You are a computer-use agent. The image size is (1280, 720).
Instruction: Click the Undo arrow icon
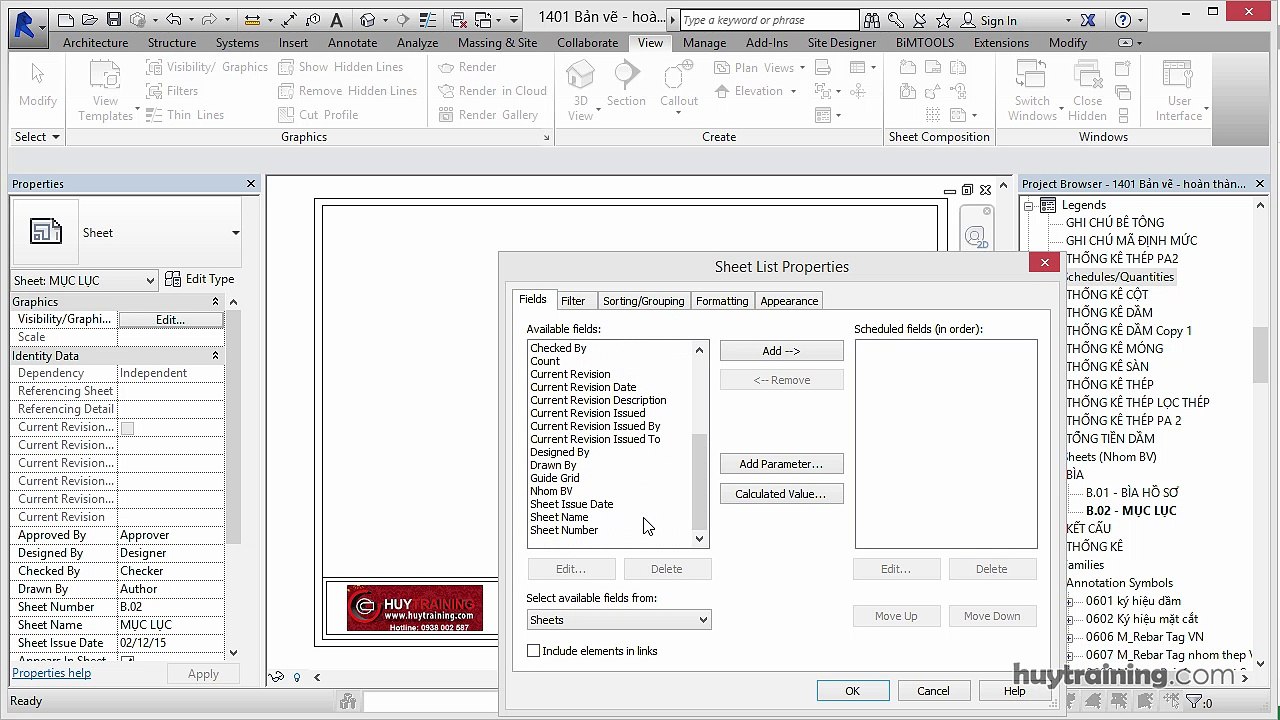173,20
